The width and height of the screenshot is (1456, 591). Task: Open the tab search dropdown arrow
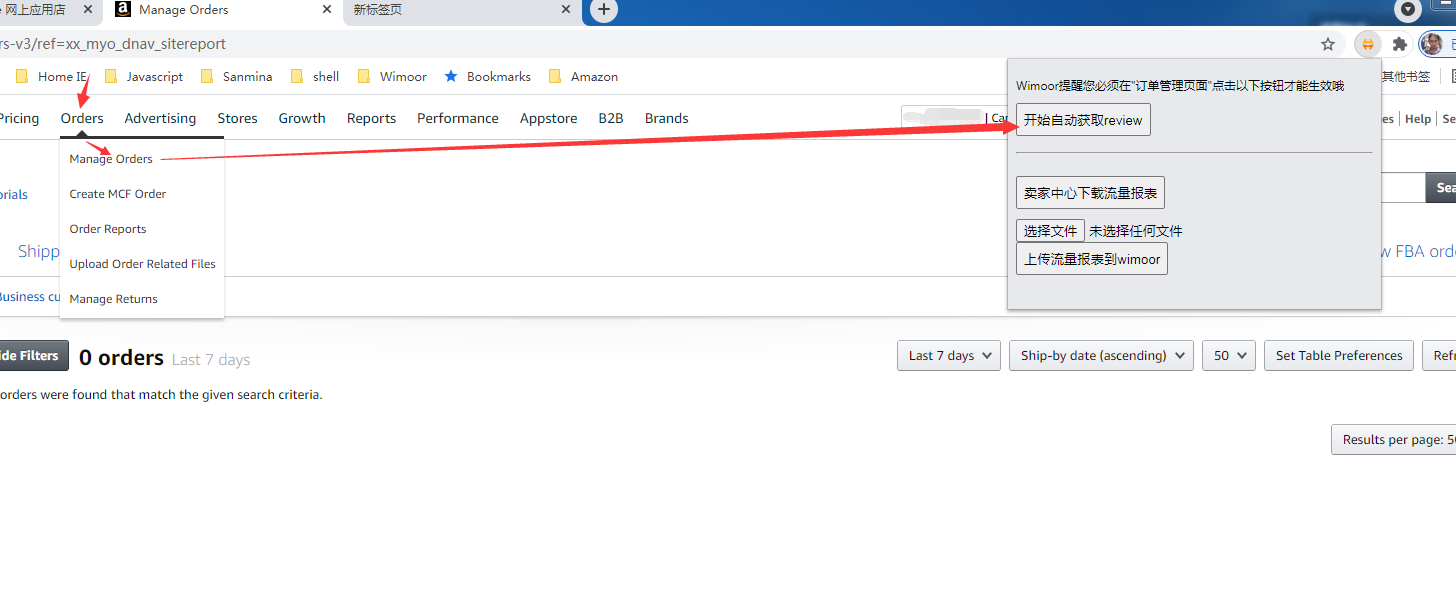click(x=1409, y=10)
